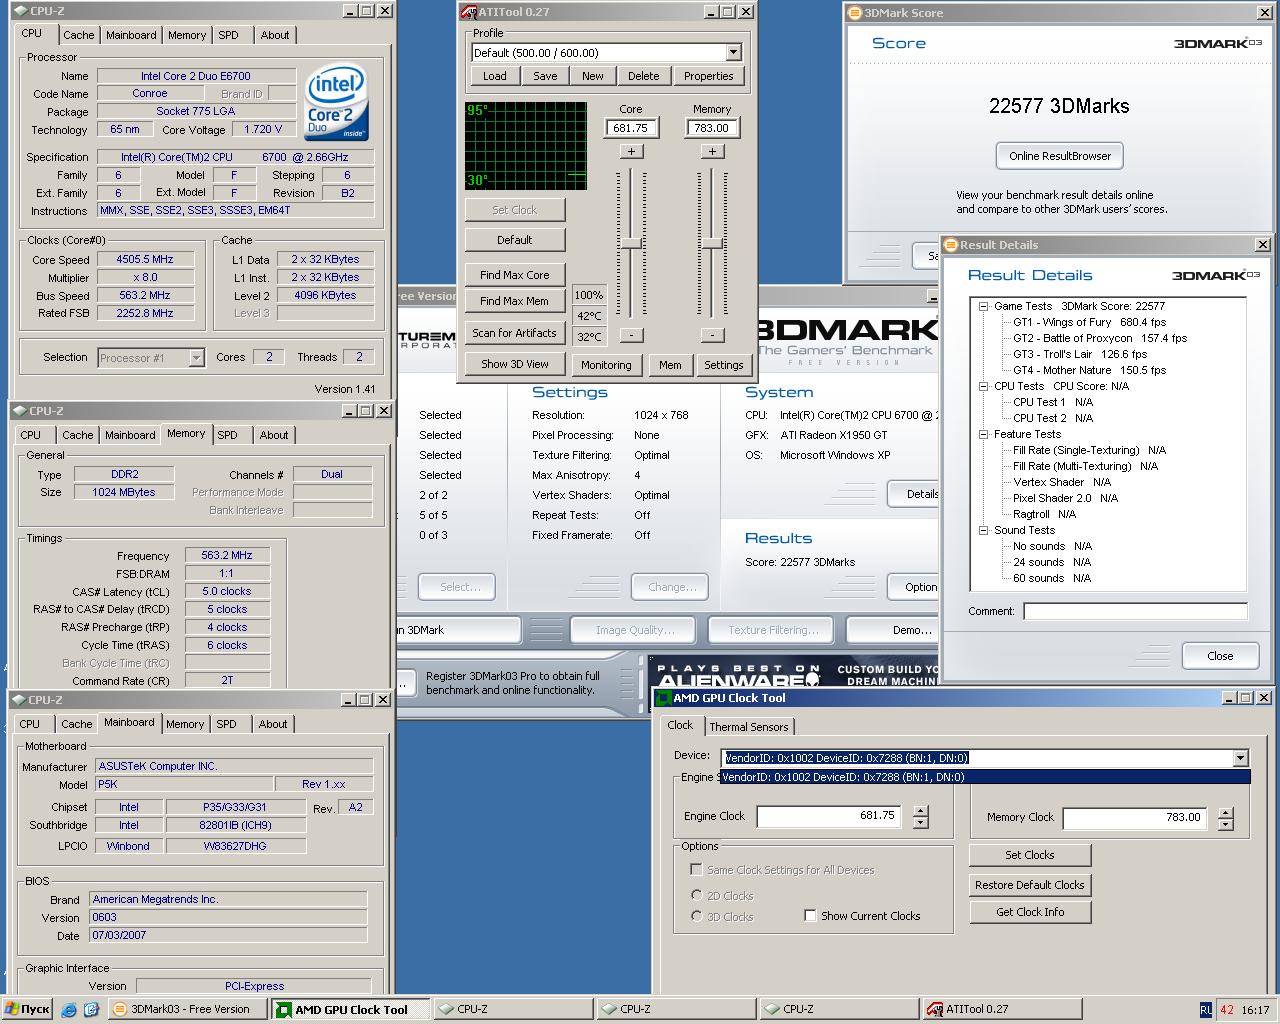Collapse the Game Tests tree node
Viewport: 1280px width, 1024px height.
[x=983, y=306]
